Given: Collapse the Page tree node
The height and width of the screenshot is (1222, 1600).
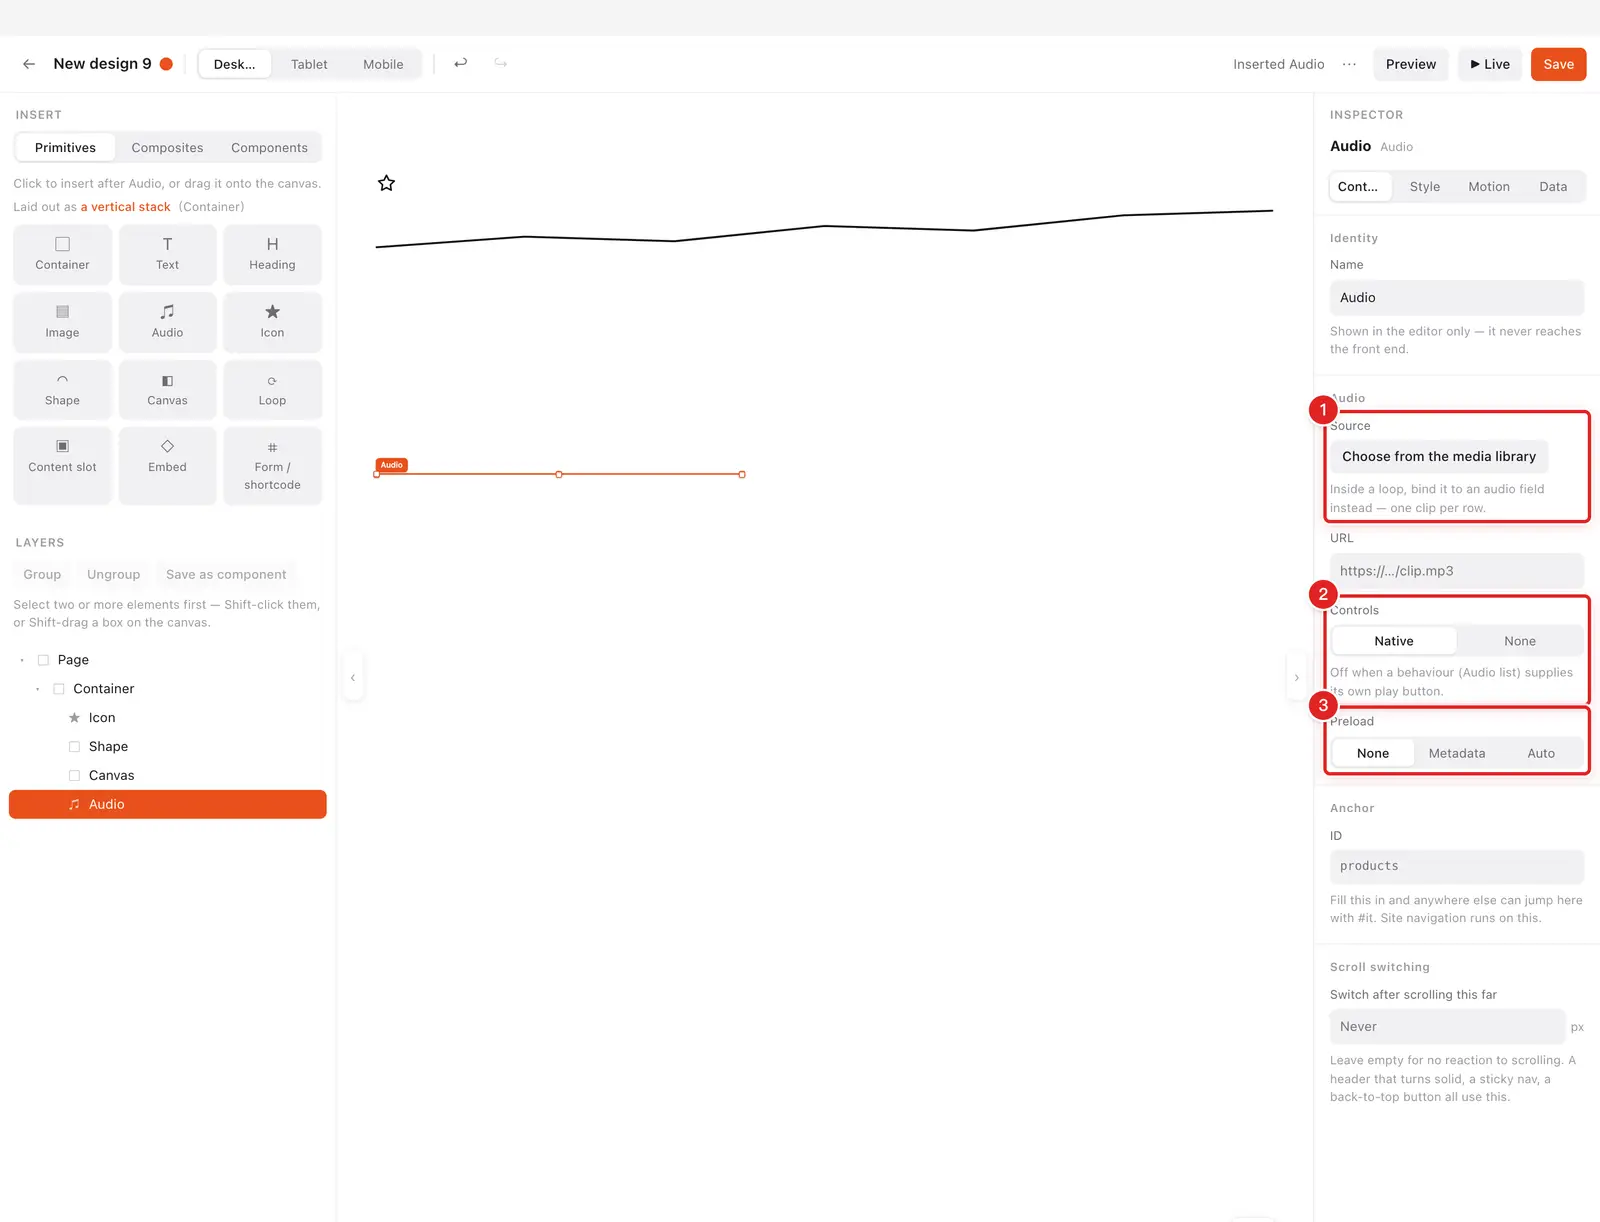Looking at the screenshot, I should [22, 660].
